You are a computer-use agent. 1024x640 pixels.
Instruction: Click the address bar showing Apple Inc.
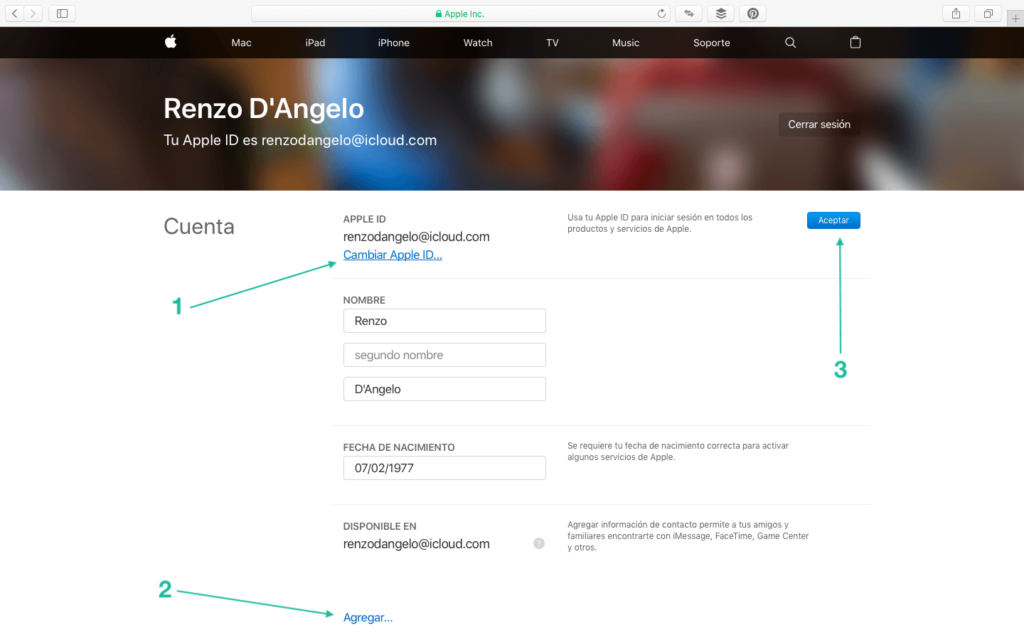tap(461, 13)
